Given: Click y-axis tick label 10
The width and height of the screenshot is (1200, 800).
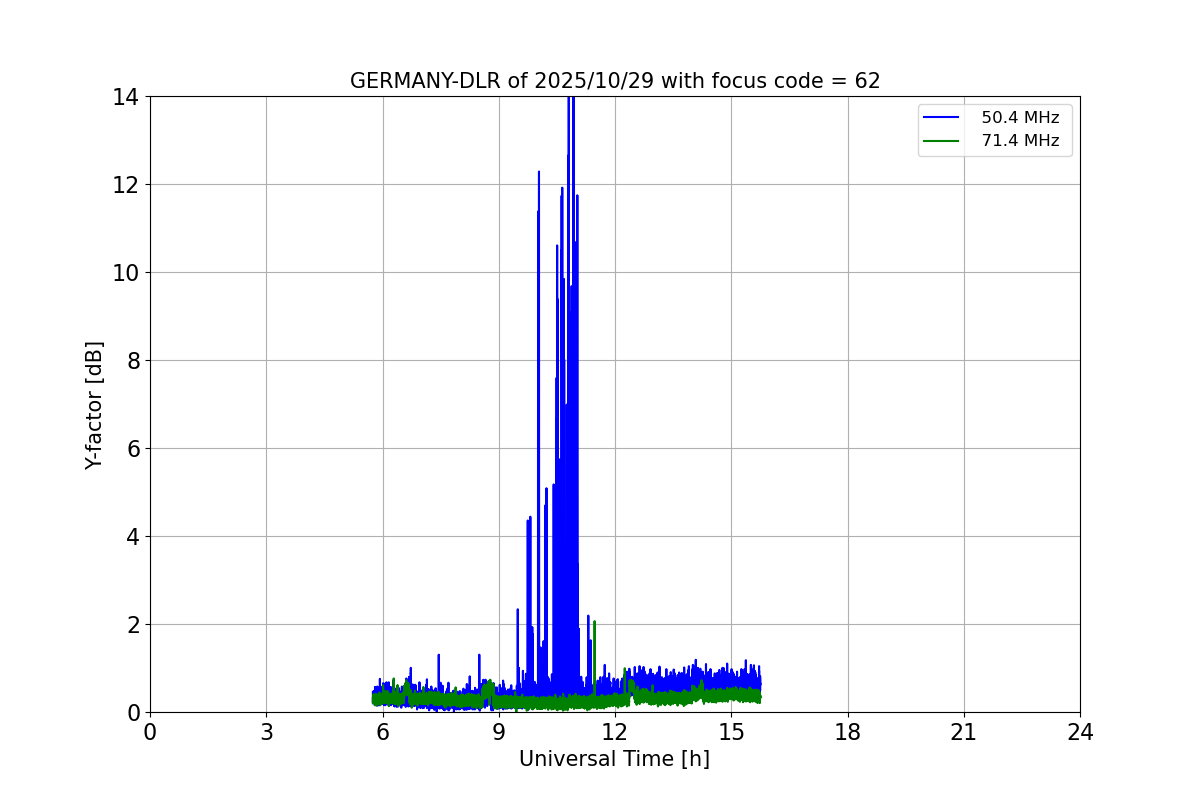Looking at the screenshot, I should pos(126,273).
